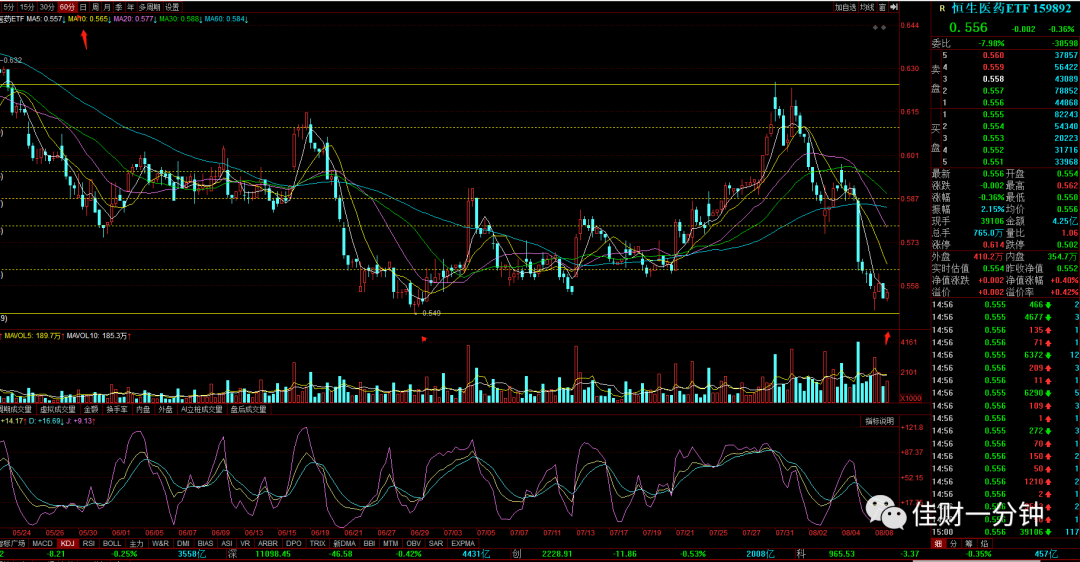
Task: Select VR indicator tab
Action: coord(245,543)
